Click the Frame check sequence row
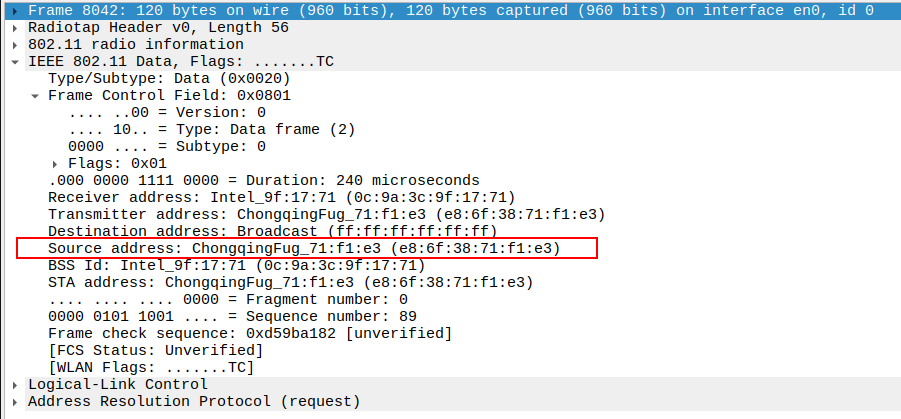Image resolution: width=901 pixels, height=419 pixels. point(249,333)
